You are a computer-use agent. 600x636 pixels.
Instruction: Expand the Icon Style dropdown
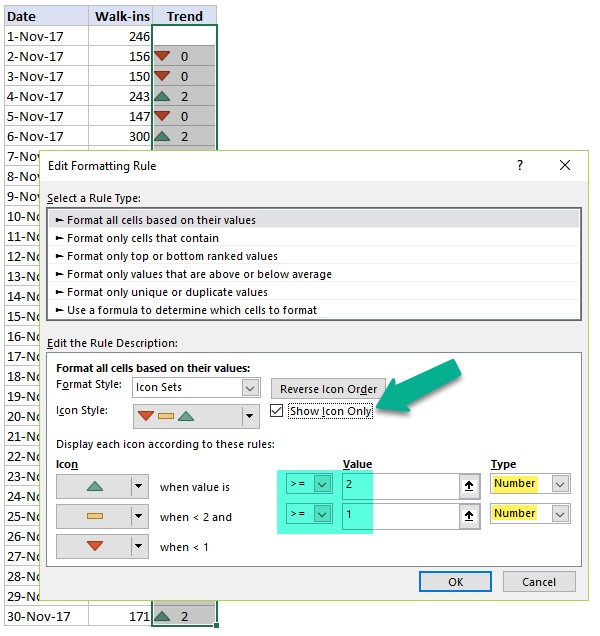point(249,415)
